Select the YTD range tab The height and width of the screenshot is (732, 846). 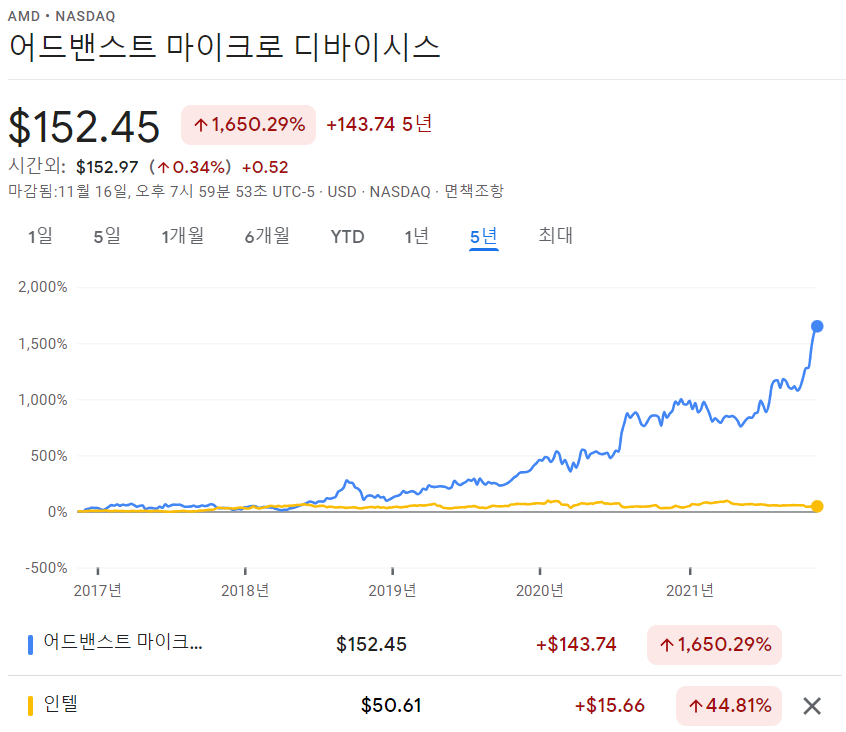(x=347, y=236)
